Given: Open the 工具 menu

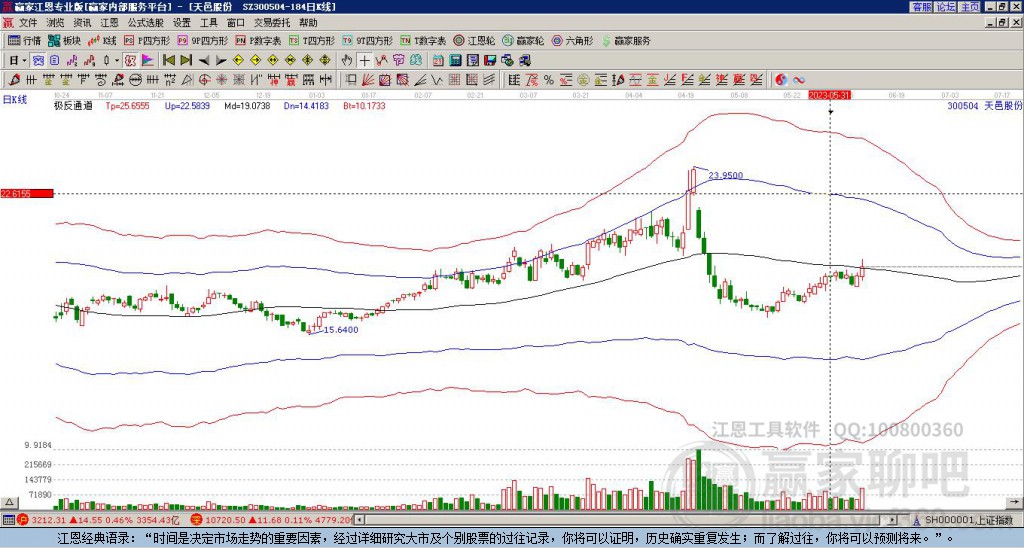Looking at the screenshot, I should coord(209,23).
